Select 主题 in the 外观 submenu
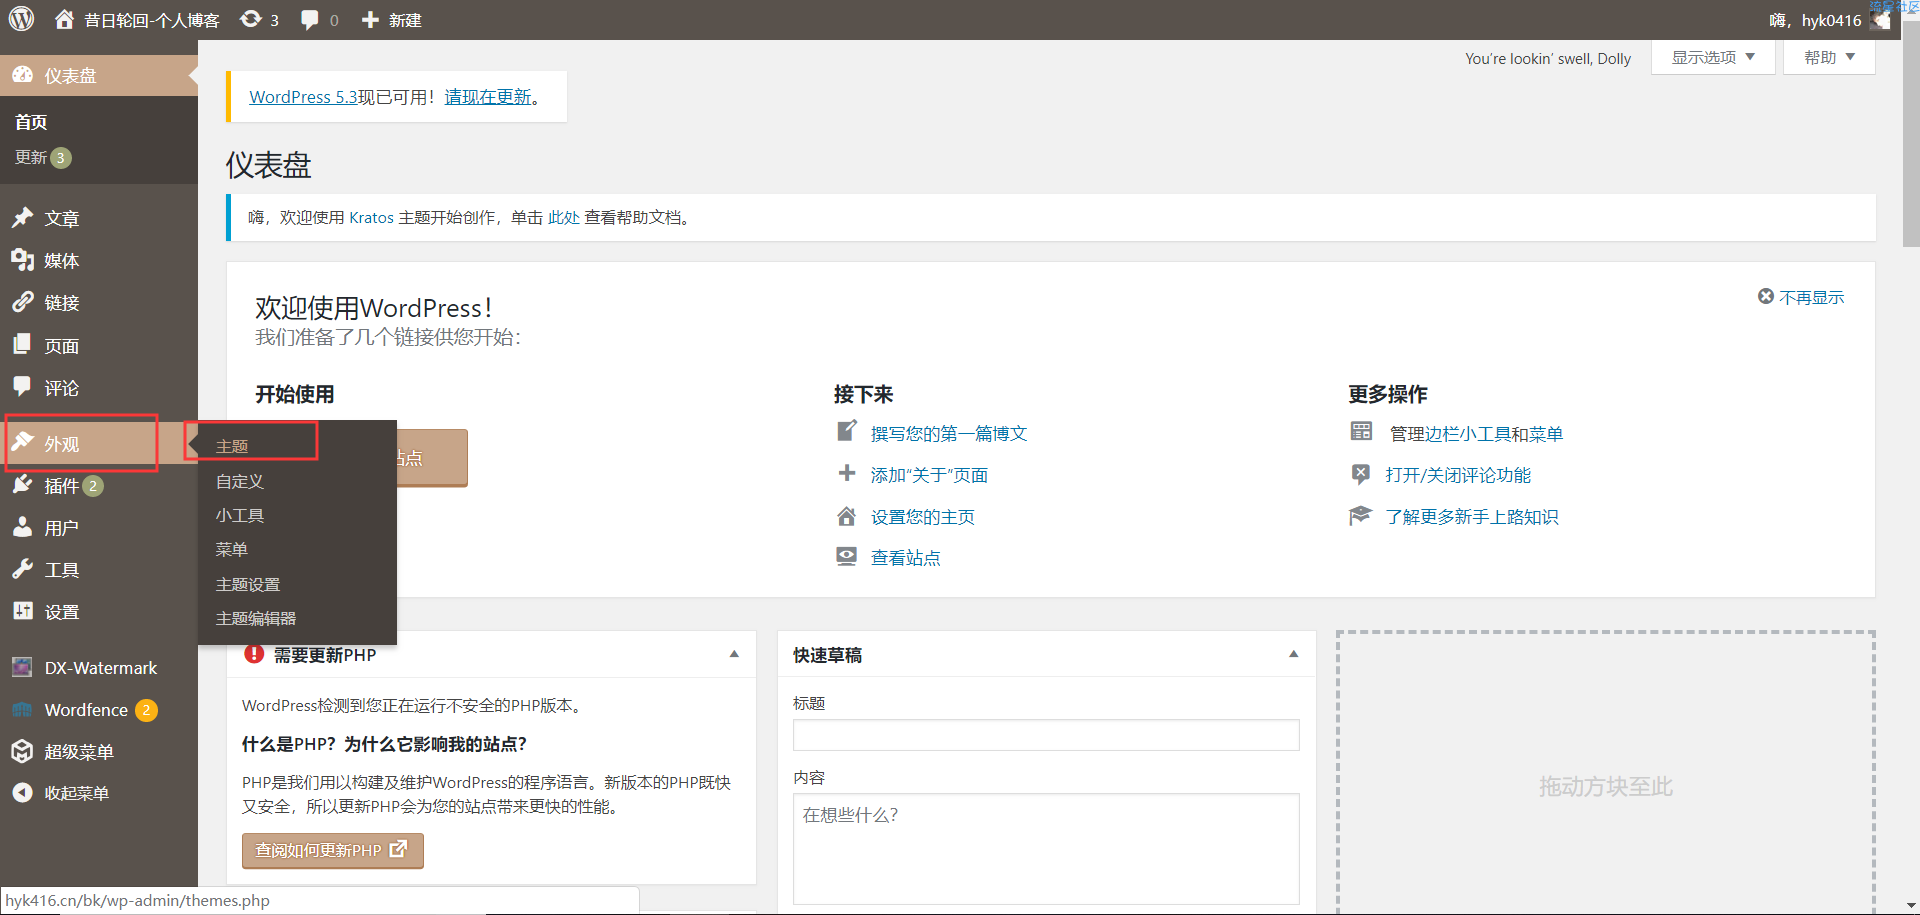This screenshot has width=1920, height=915. click(232, 446)
